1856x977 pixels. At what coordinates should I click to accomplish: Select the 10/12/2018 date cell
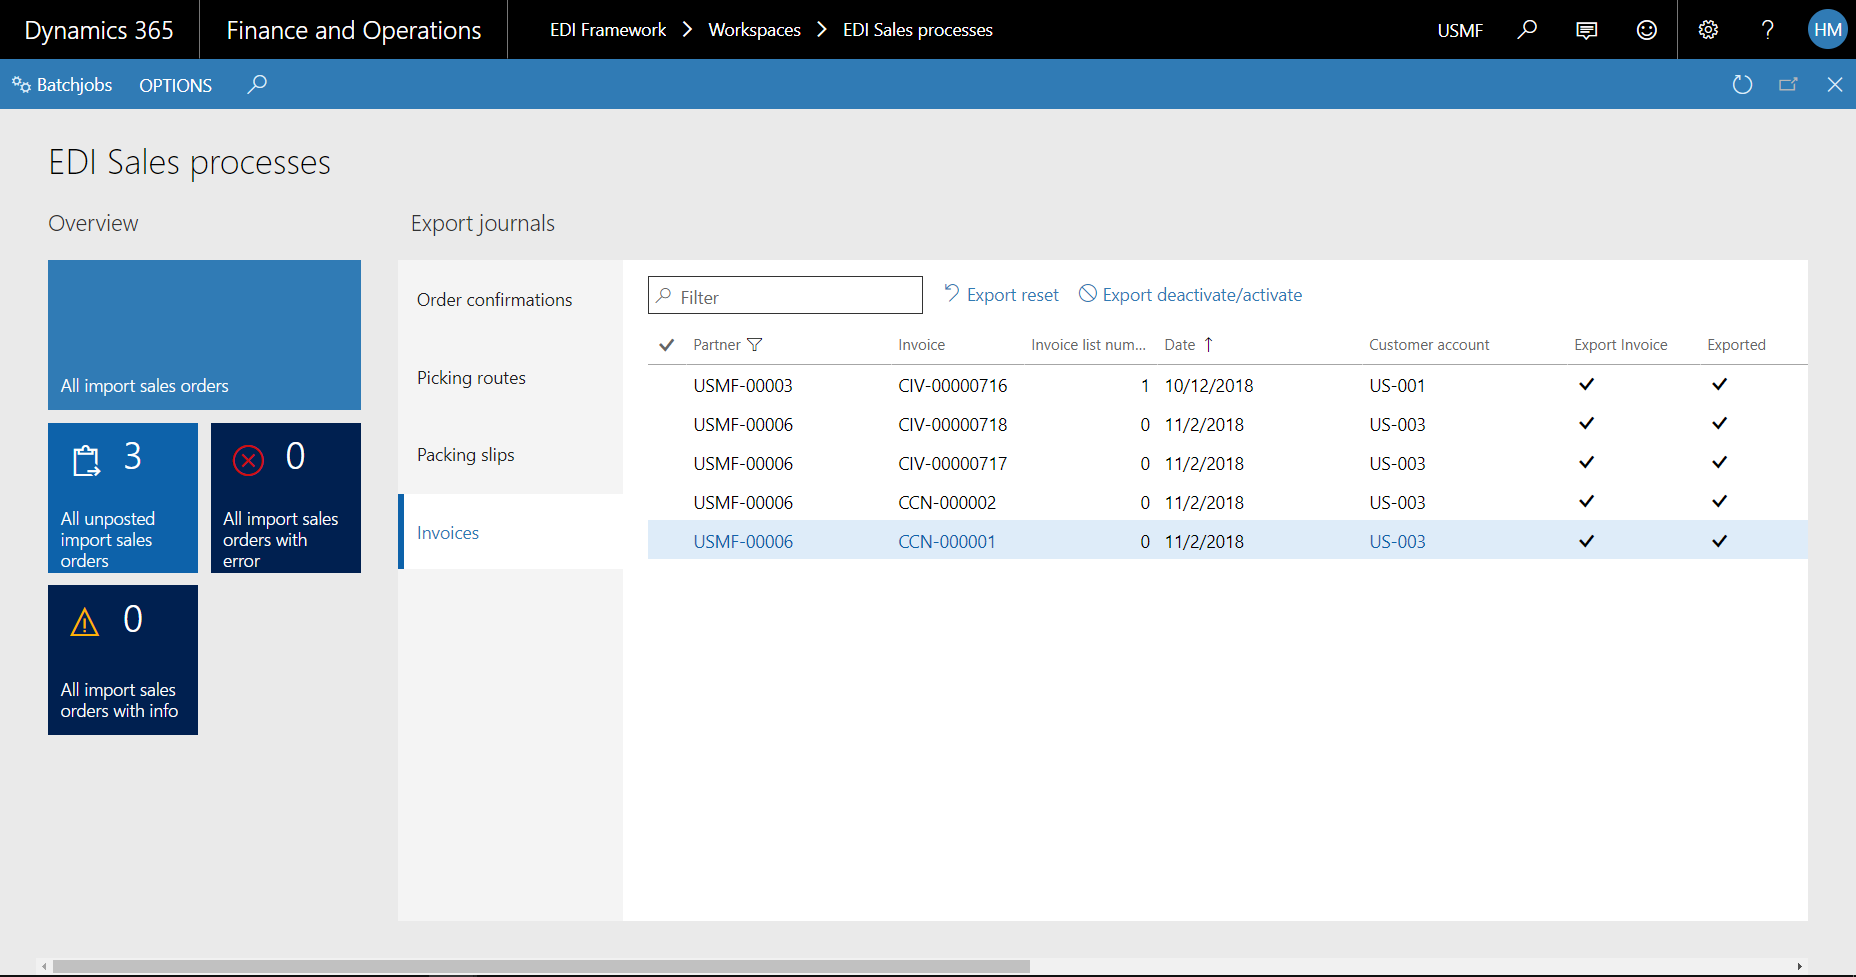[1209, 386]
